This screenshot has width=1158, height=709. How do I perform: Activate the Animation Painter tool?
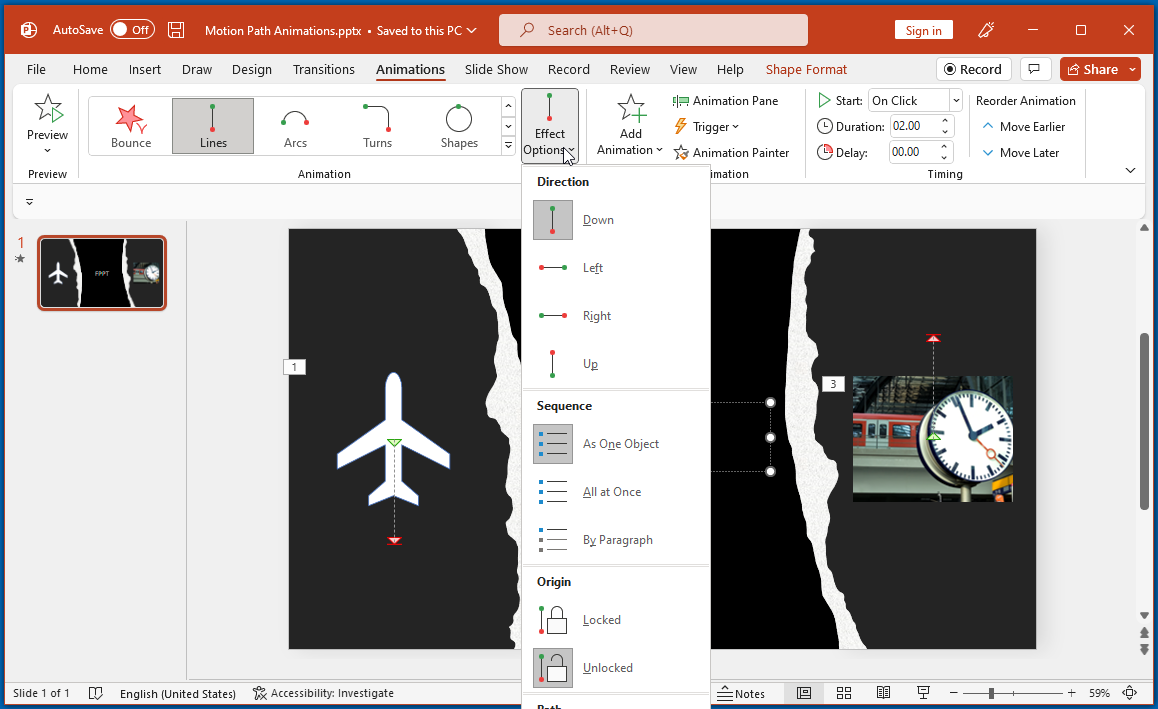(731, 153)
